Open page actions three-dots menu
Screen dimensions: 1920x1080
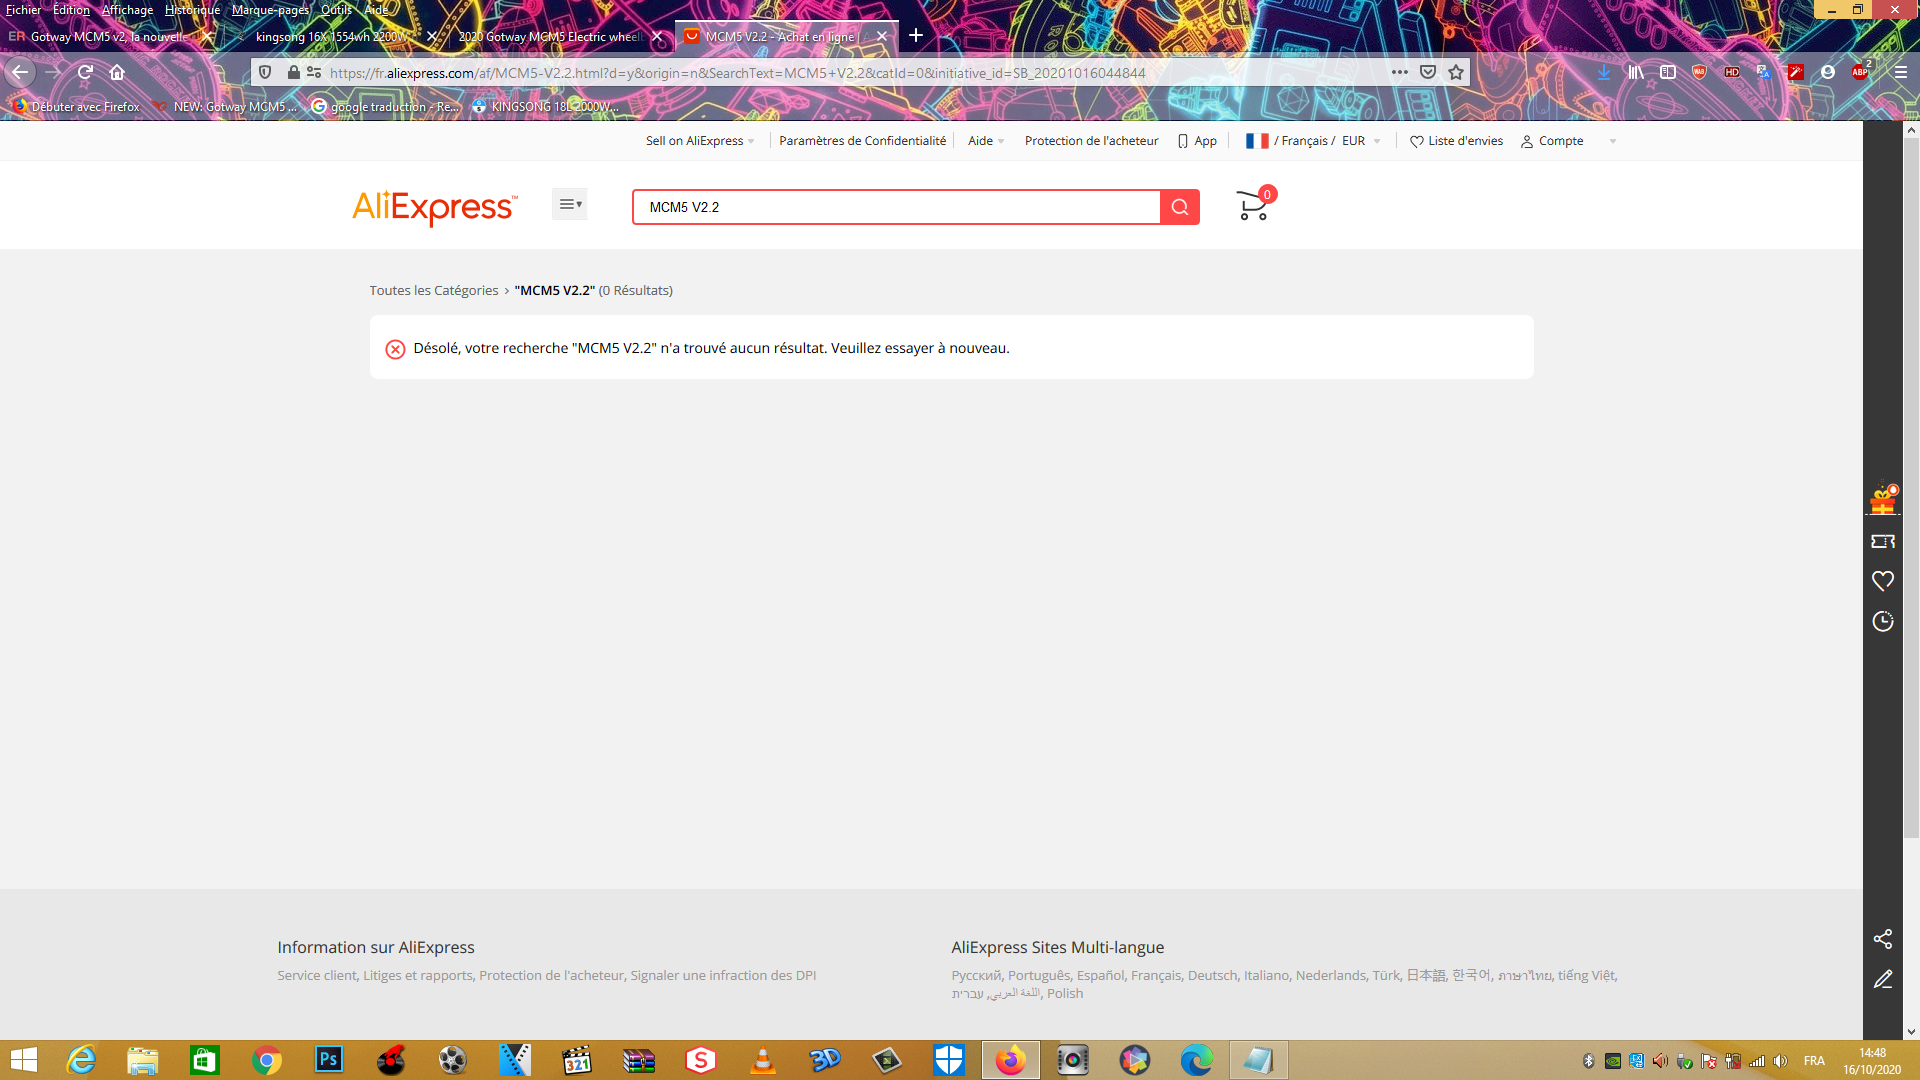pos(1400,72)
